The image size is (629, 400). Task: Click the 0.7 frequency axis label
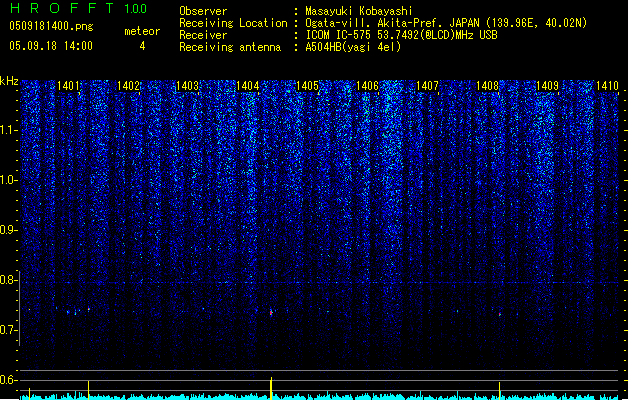[9, 330]
